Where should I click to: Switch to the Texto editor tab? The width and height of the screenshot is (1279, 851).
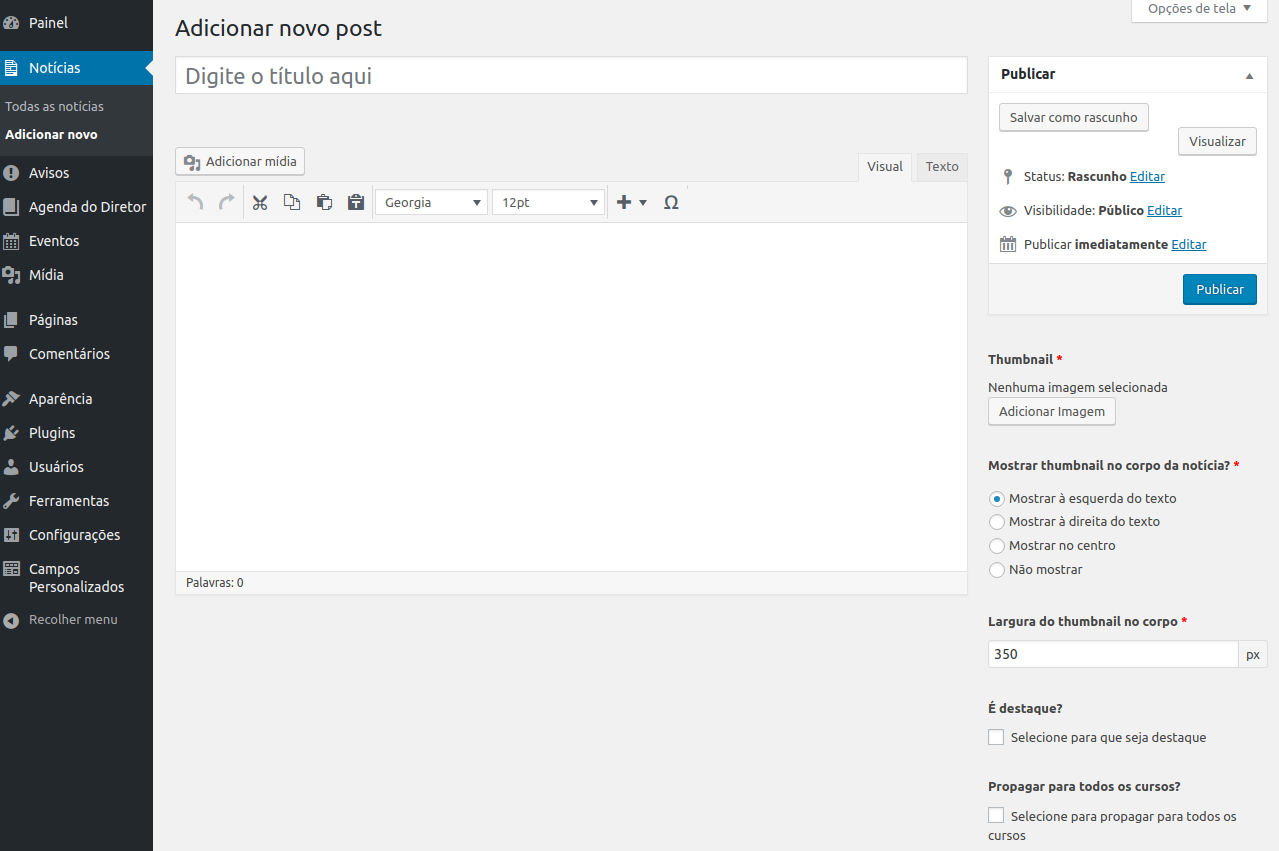941,167
